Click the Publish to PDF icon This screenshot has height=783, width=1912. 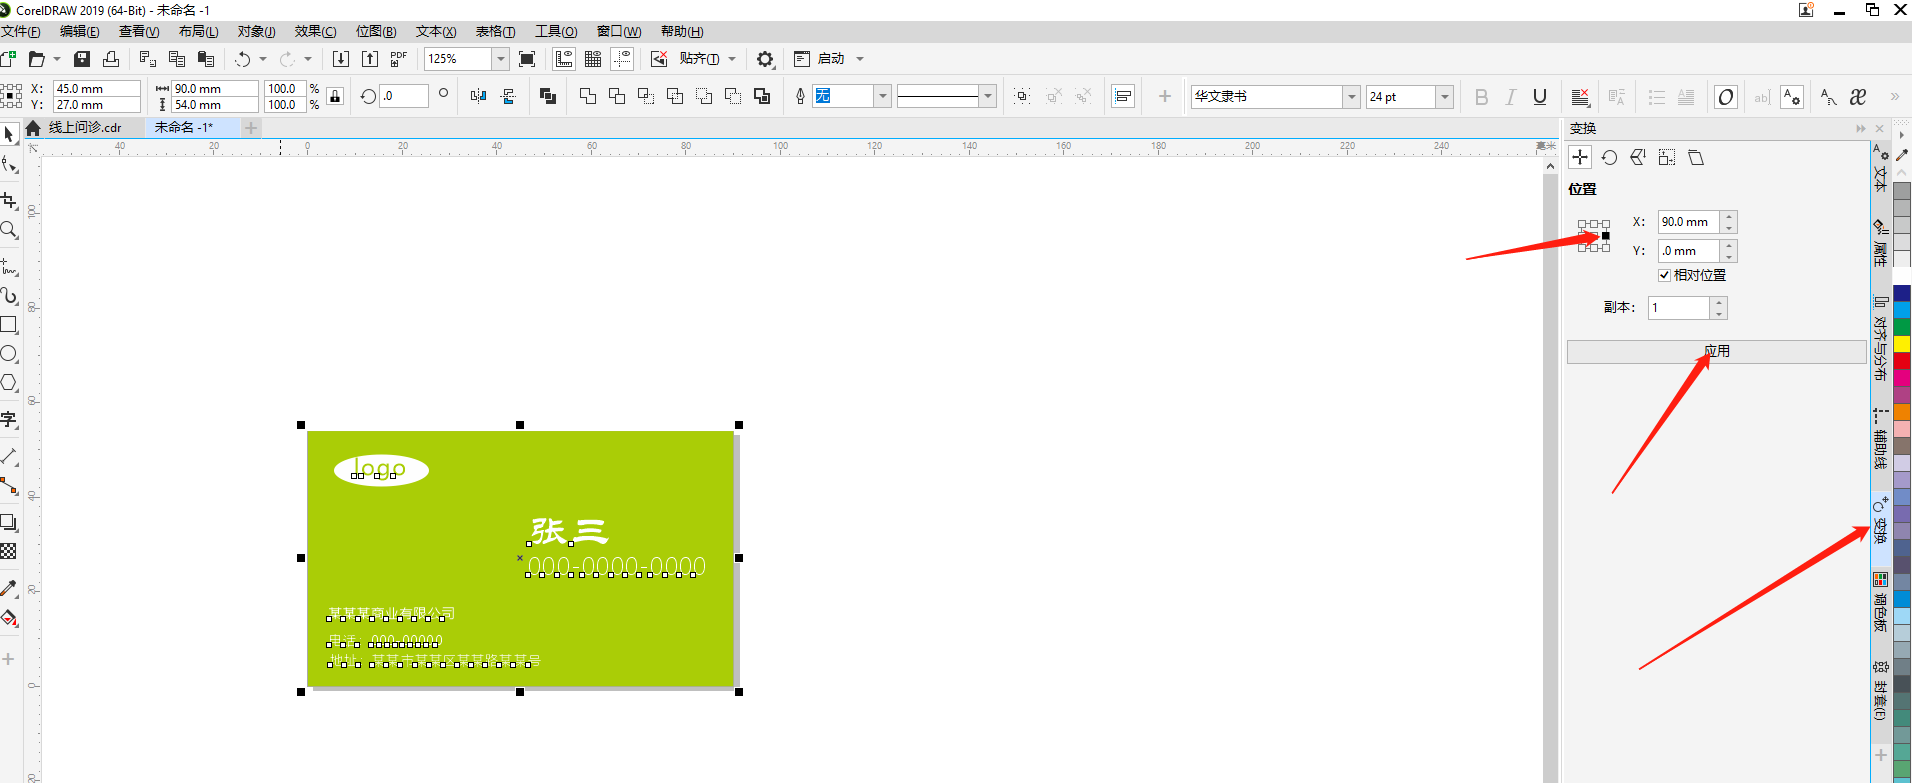click(x=398, y=59)
